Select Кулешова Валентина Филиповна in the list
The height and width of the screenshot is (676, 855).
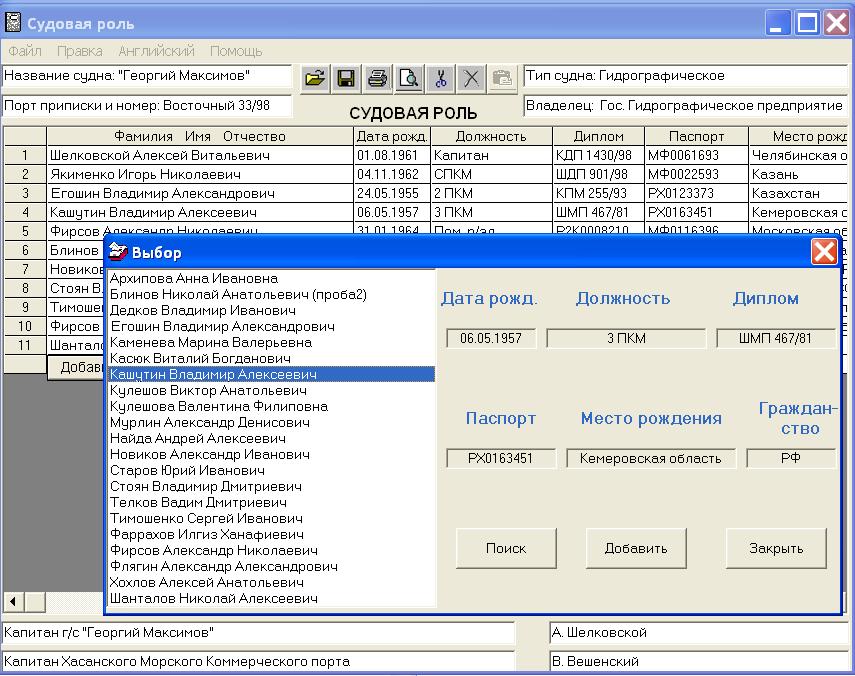click(272, 406)
